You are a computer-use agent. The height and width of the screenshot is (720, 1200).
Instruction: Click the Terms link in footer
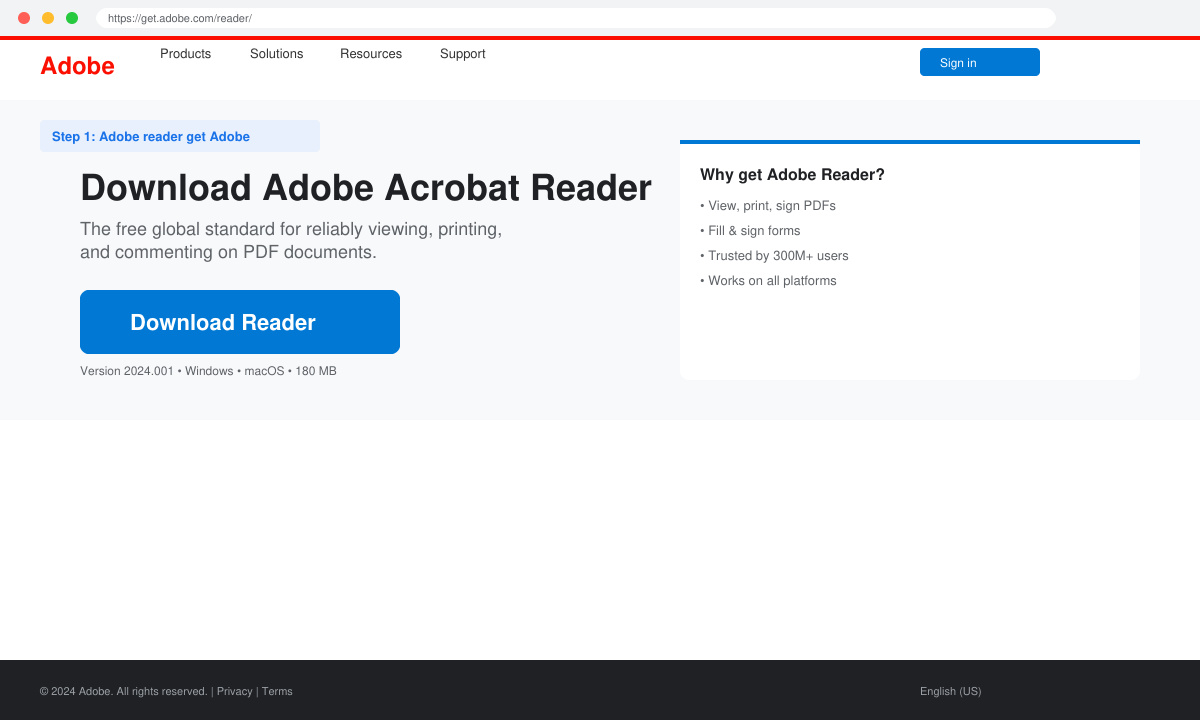click(277, 691)
